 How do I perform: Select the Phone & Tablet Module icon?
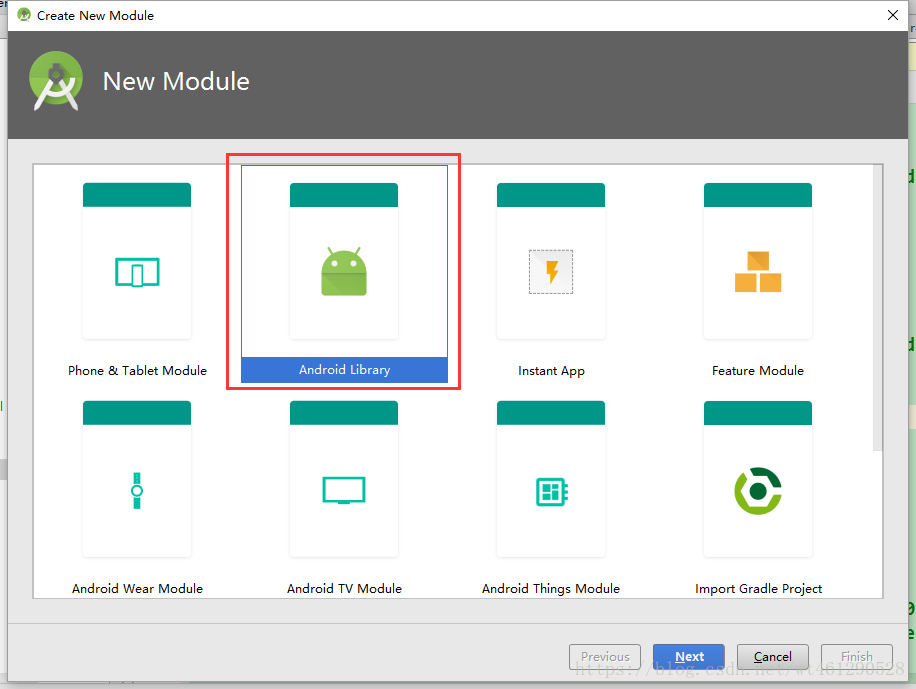[137, 272]
